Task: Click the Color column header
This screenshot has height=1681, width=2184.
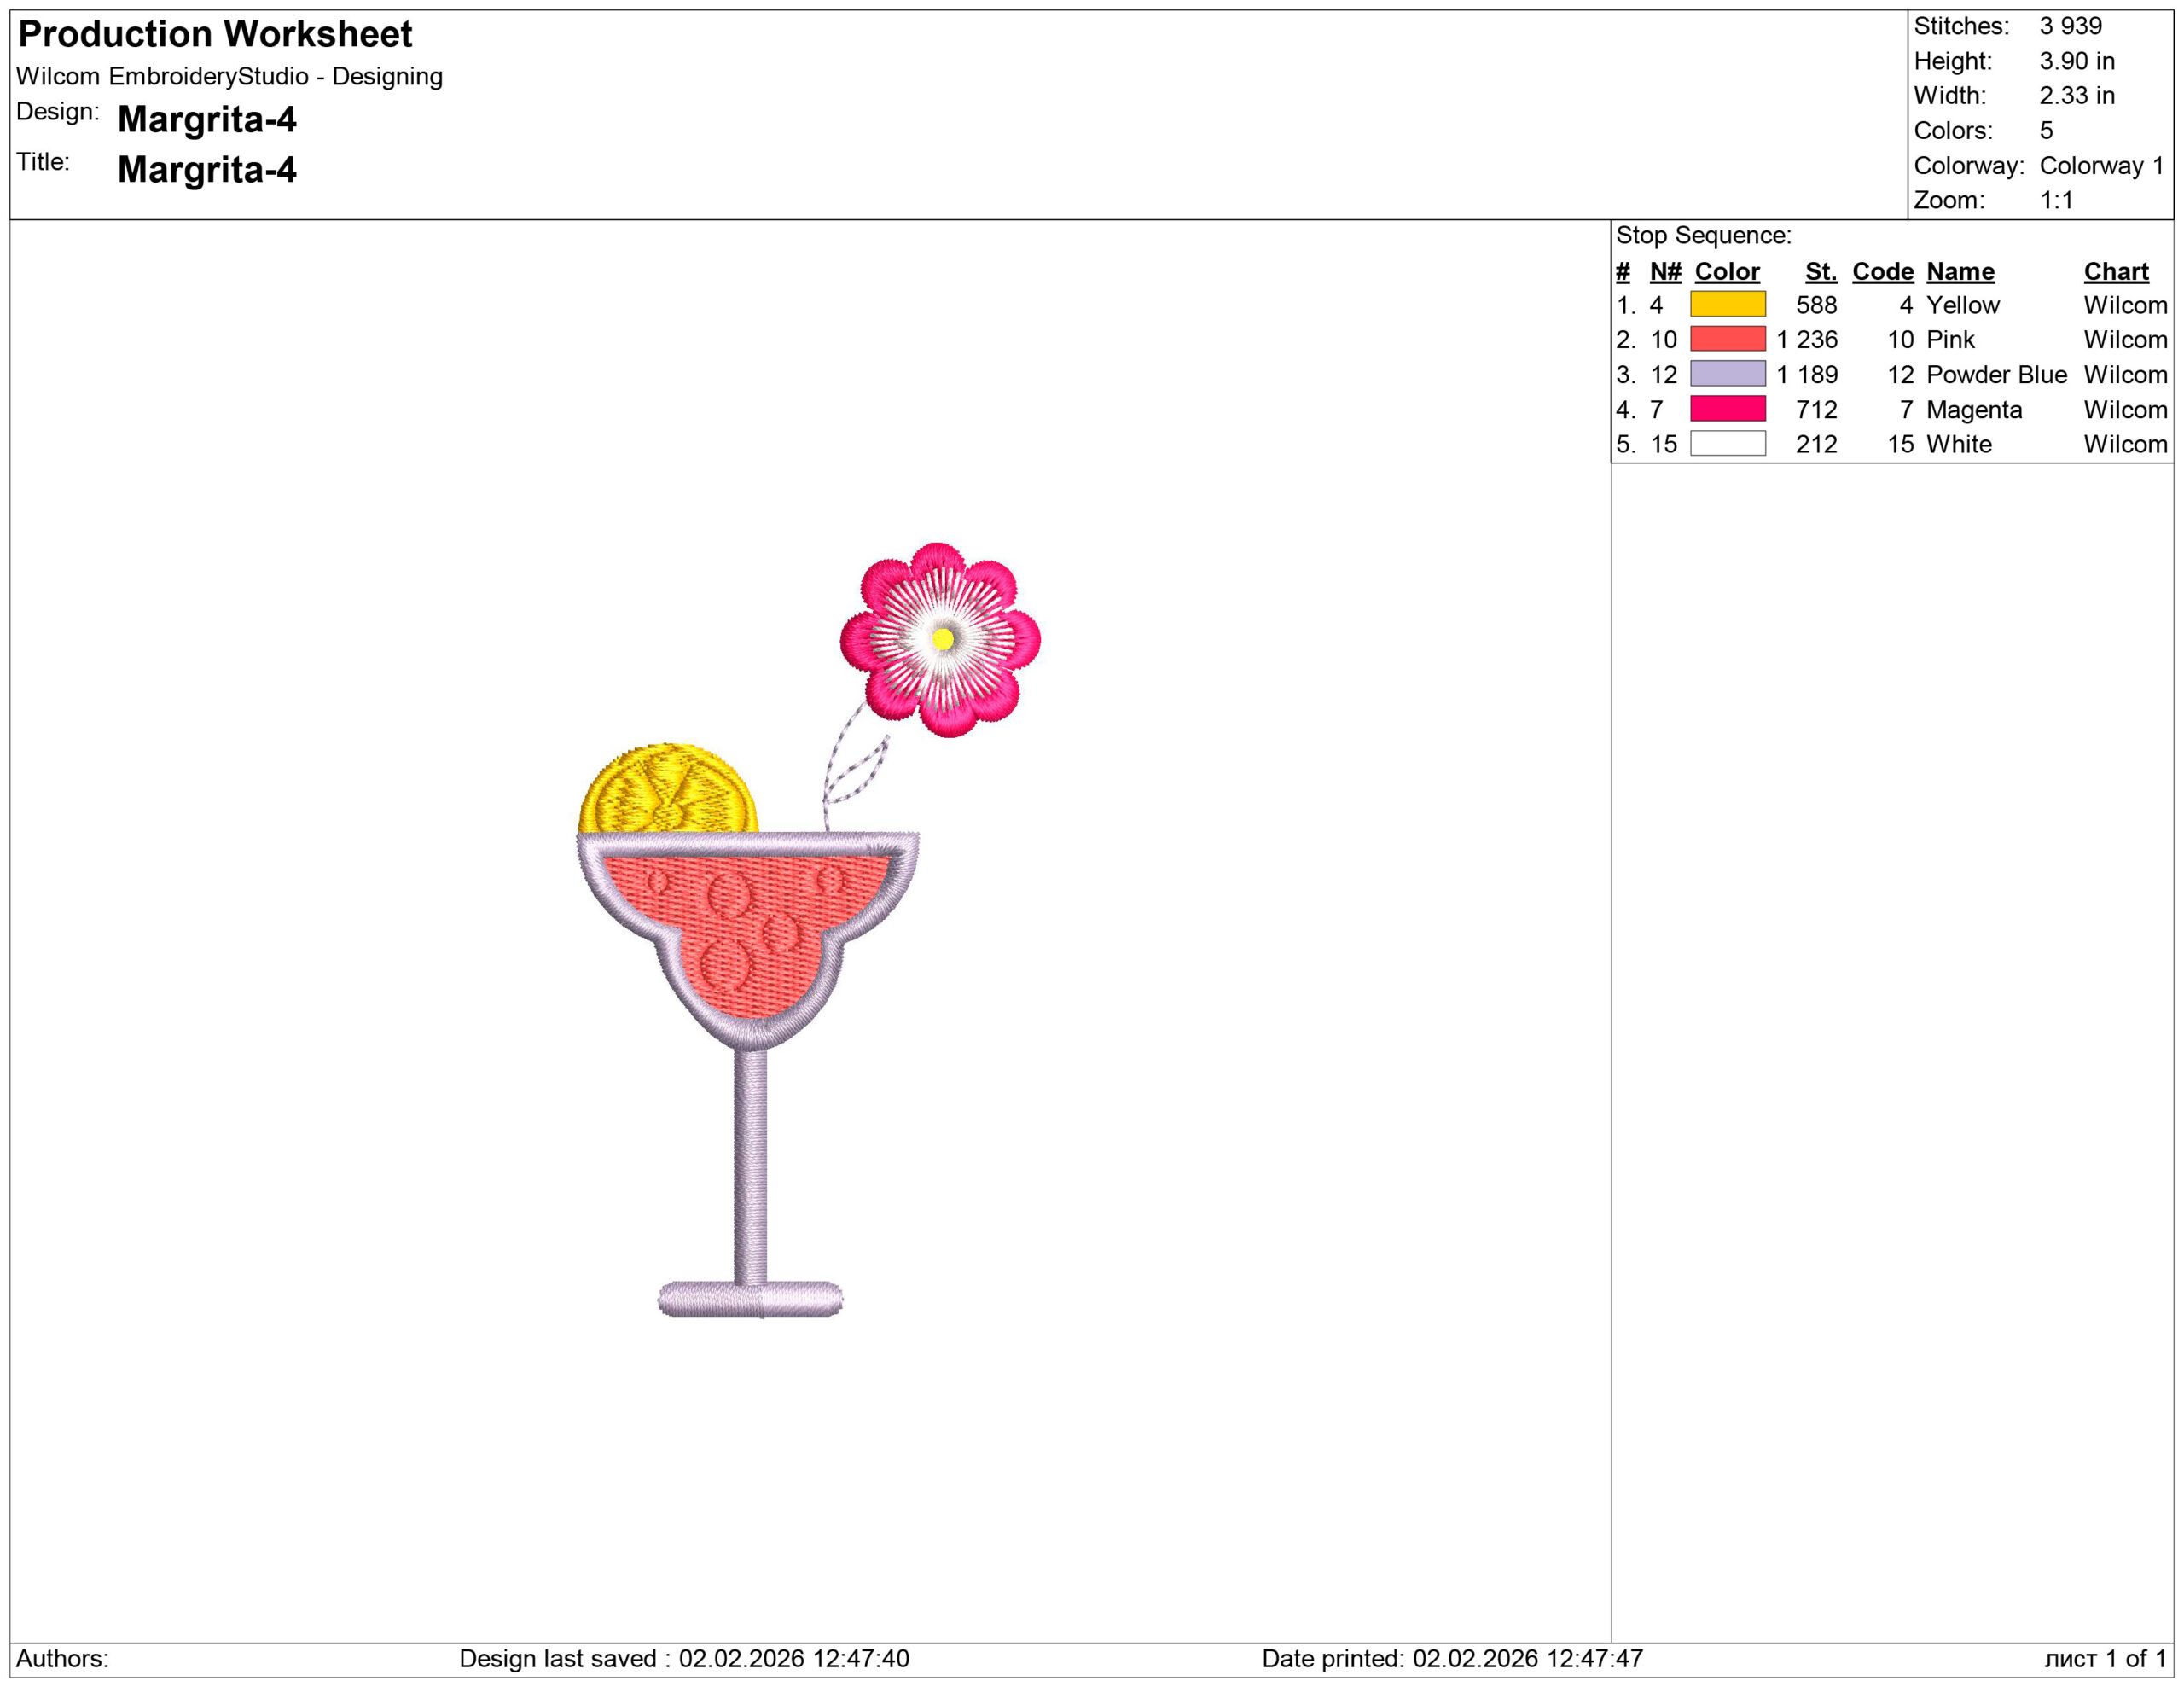Action: [1726, 271]
